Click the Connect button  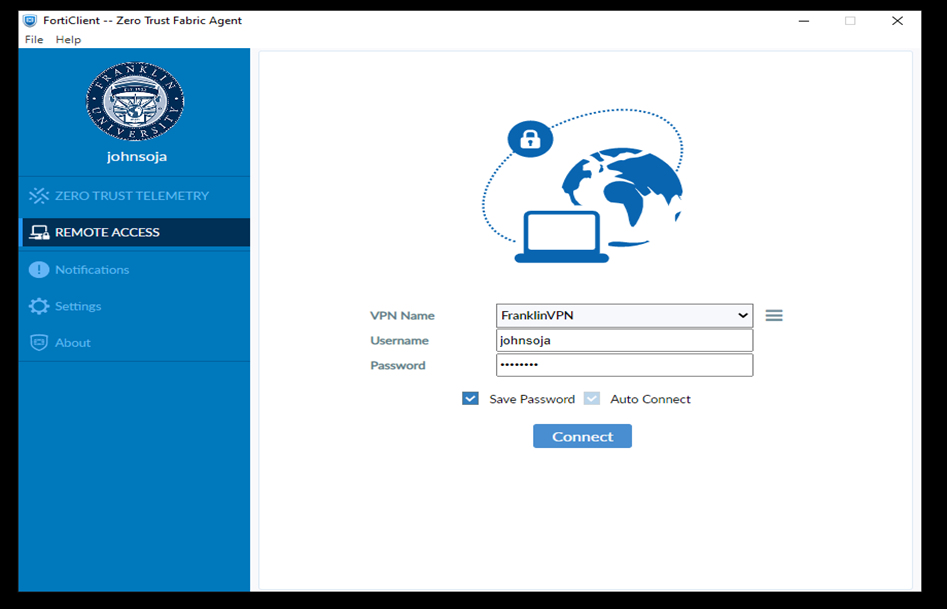[x=582, y=436]
